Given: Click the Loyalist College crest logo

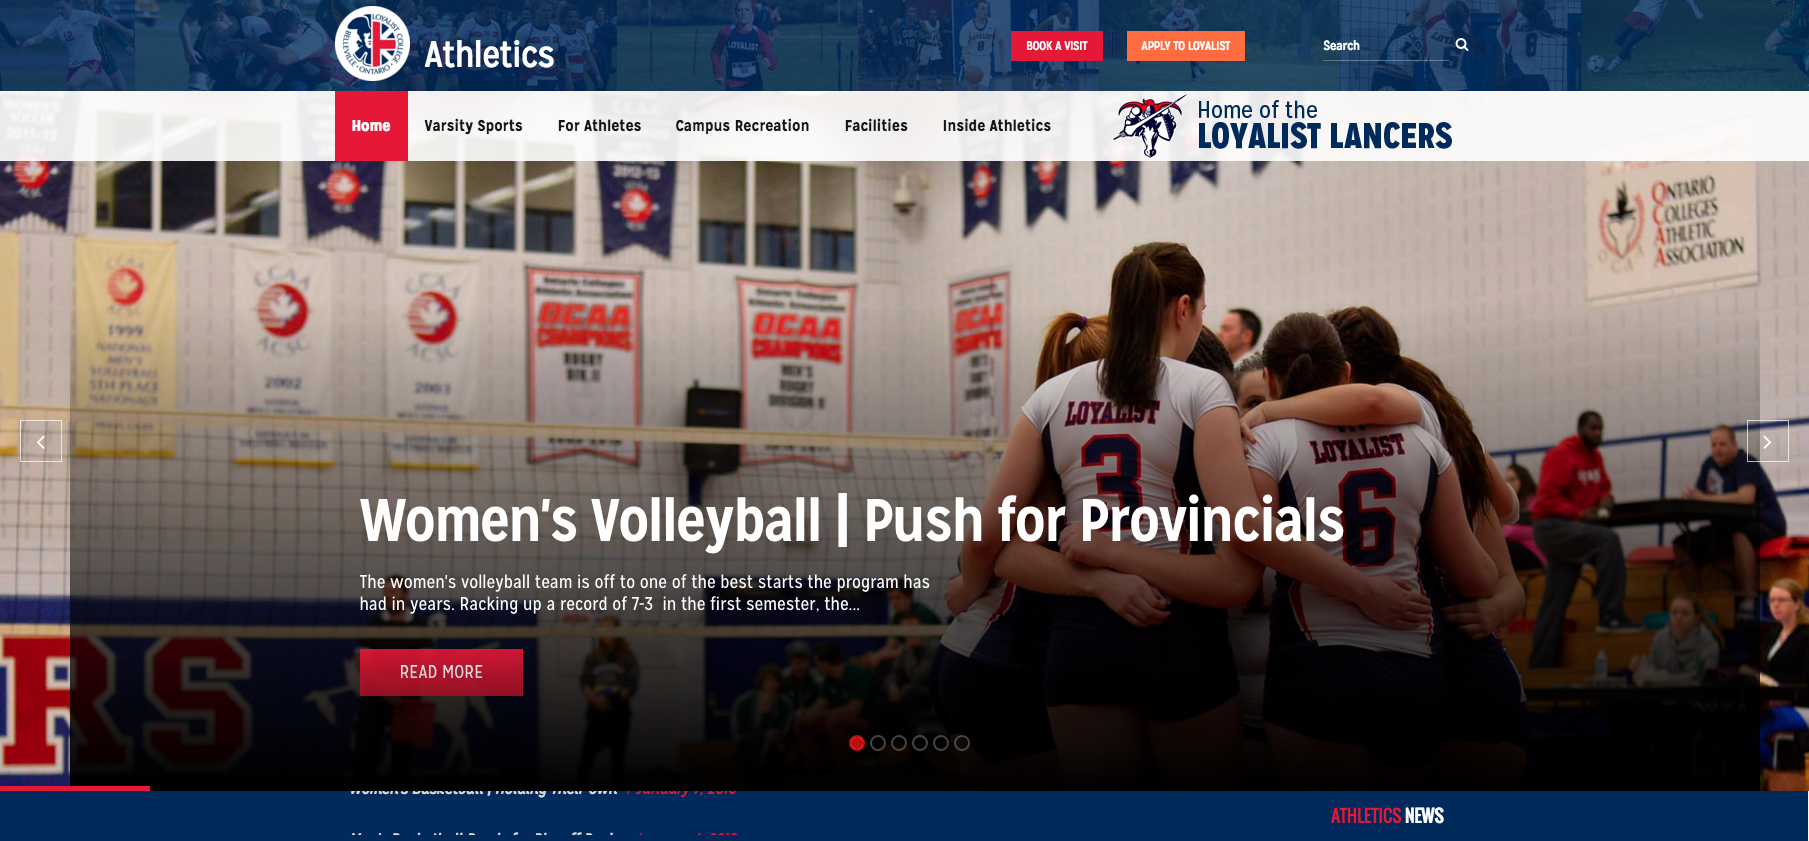Looking at the screenshot, I should 372,44.
